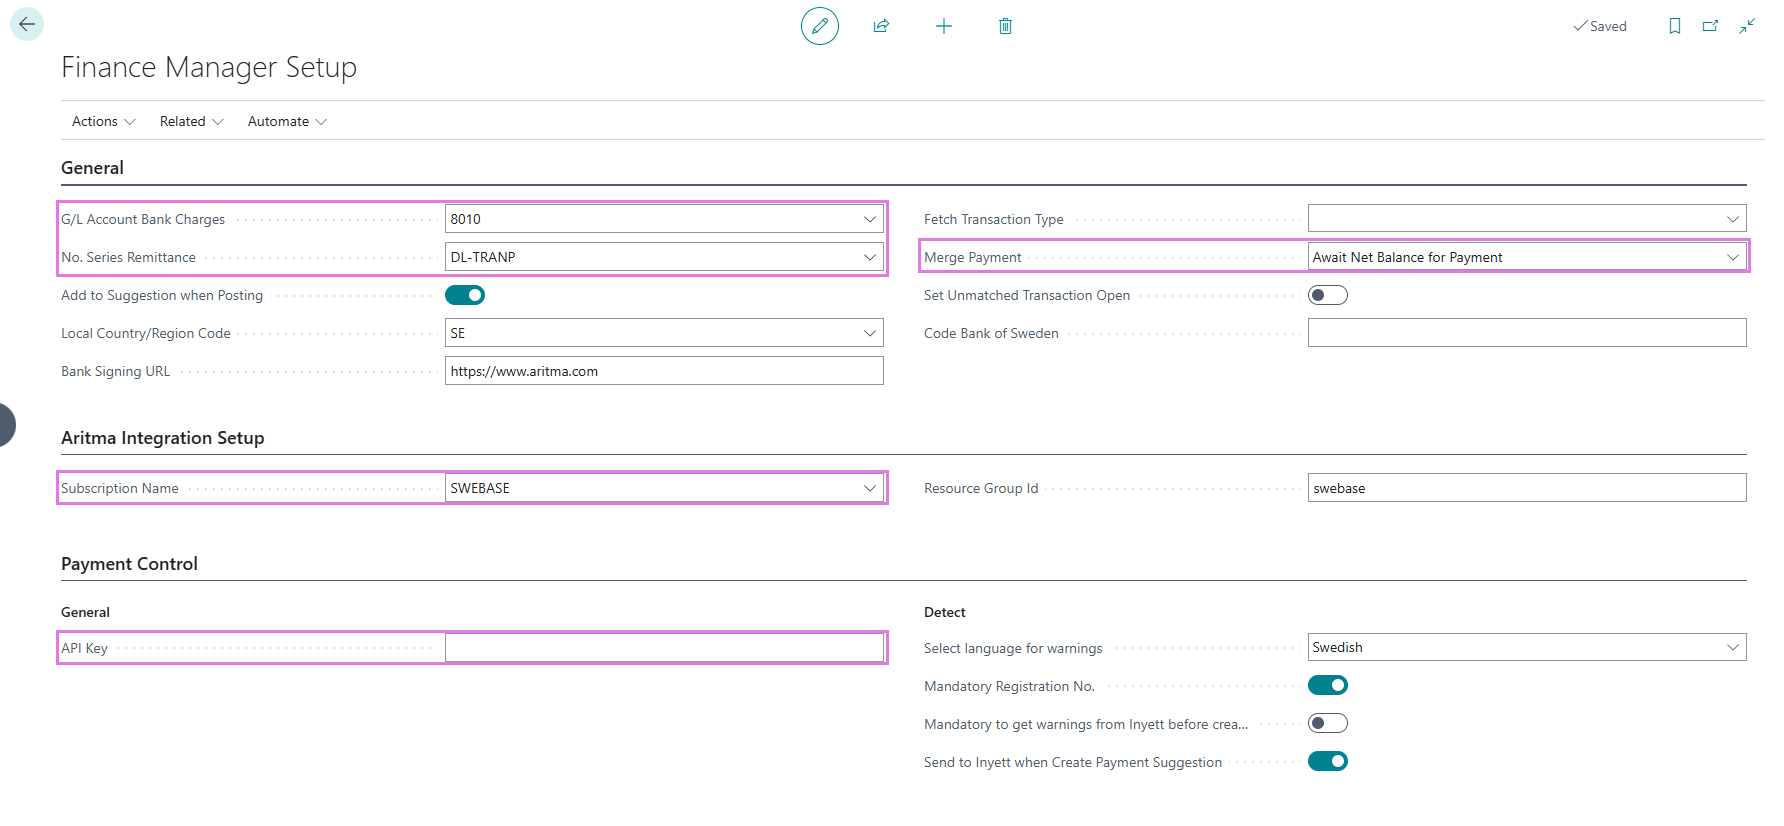
Task: Toggle Add to Suggestion when Posting
Action: 465,295
